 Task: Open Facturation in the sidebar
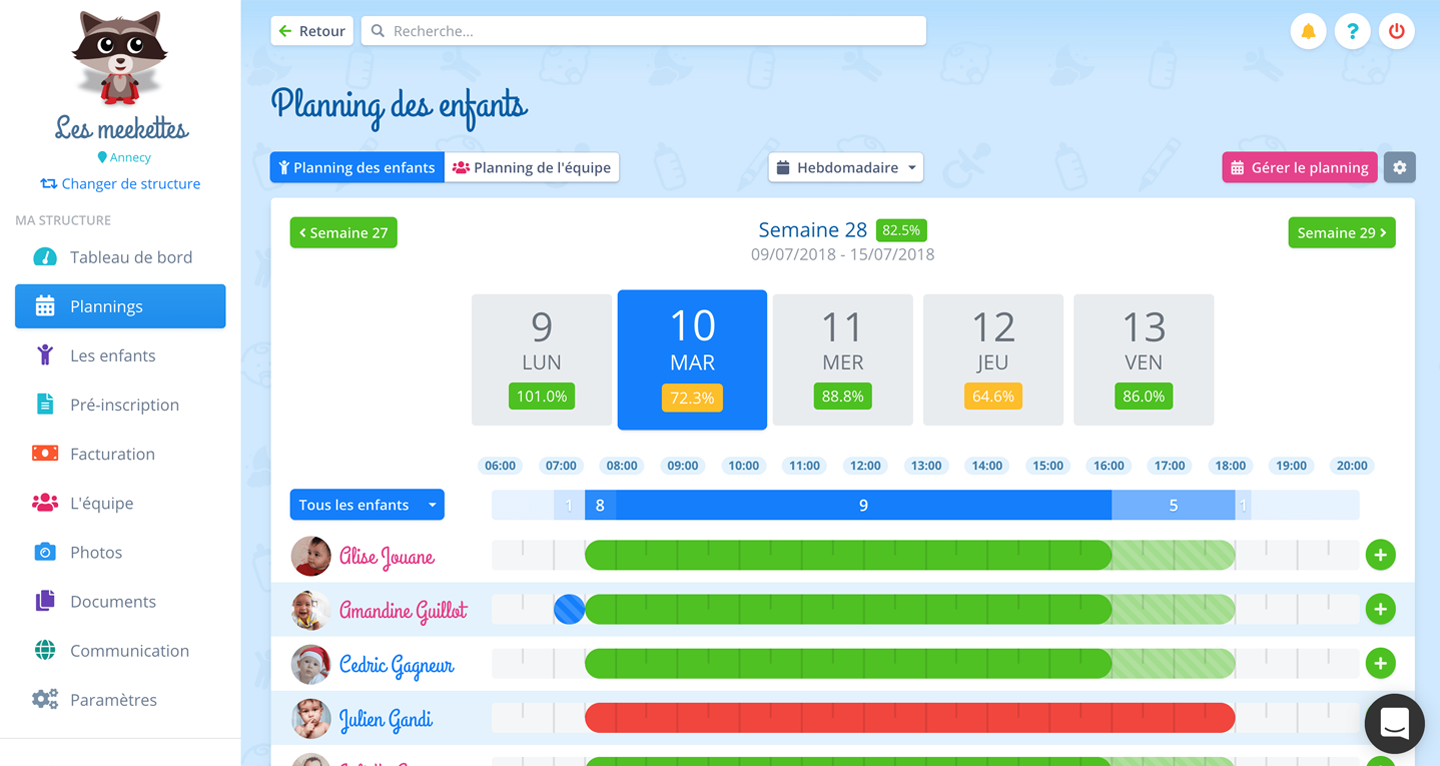tap(112, 454)
